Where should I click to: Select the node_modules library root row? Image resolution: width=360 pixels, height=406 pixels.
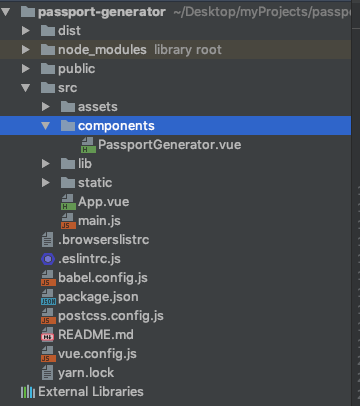click(175, 50)
